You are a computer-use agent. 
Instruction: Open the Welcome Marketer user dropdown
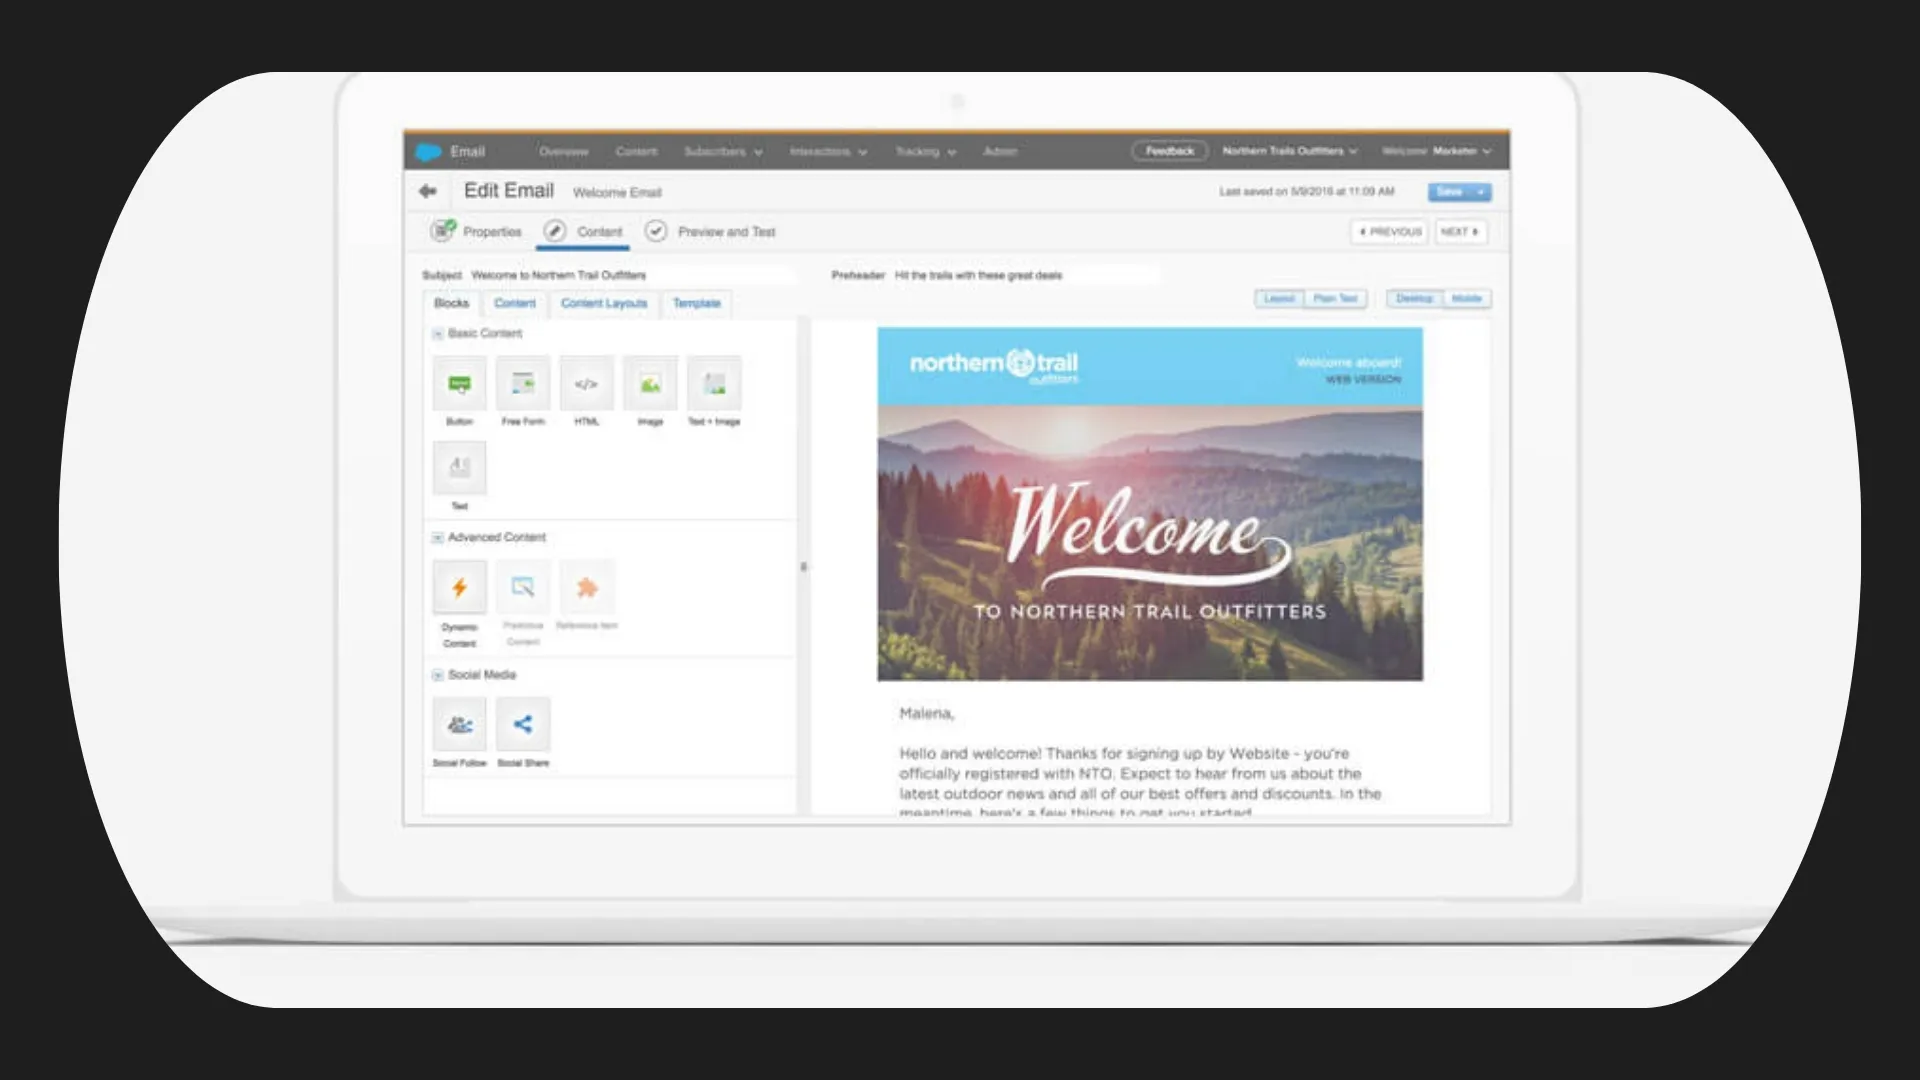click(1437, 151)
